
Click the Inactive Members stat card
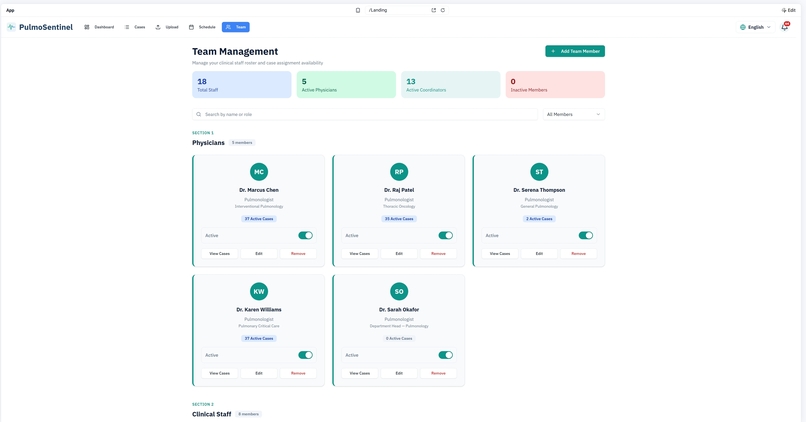coord(555,85)
